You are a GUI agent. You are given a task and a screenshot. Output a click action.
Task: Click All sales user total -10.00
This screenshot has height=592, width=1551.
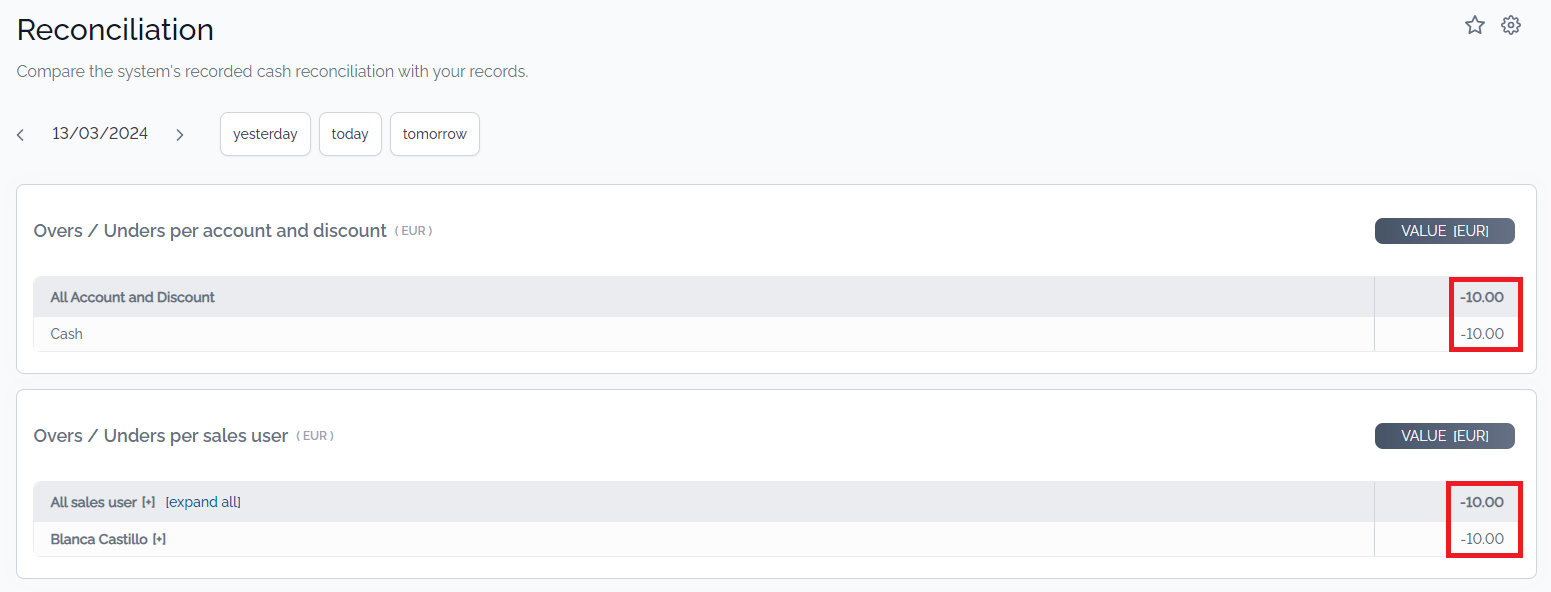coord(1482,502)
